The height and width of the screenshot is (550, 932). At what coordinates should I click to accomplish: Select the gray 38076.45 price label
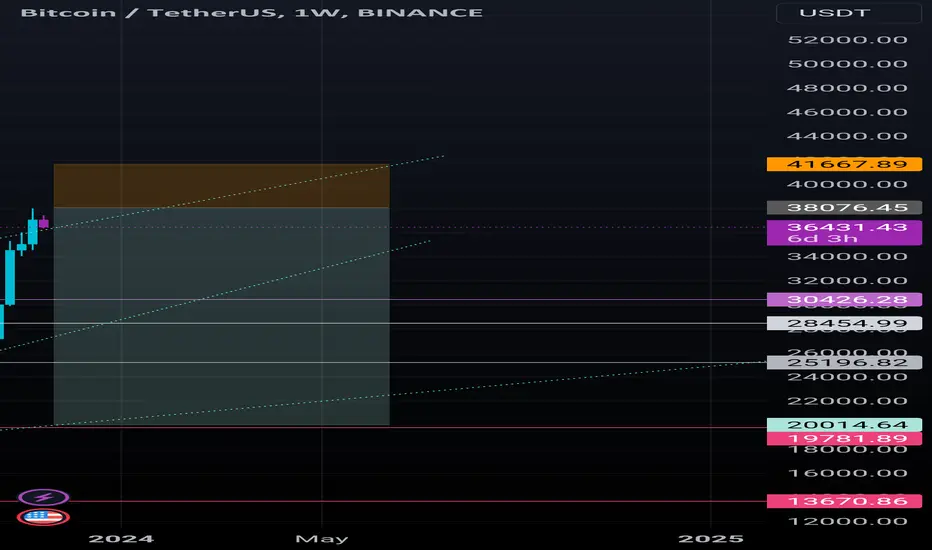[x=838, y=207]
